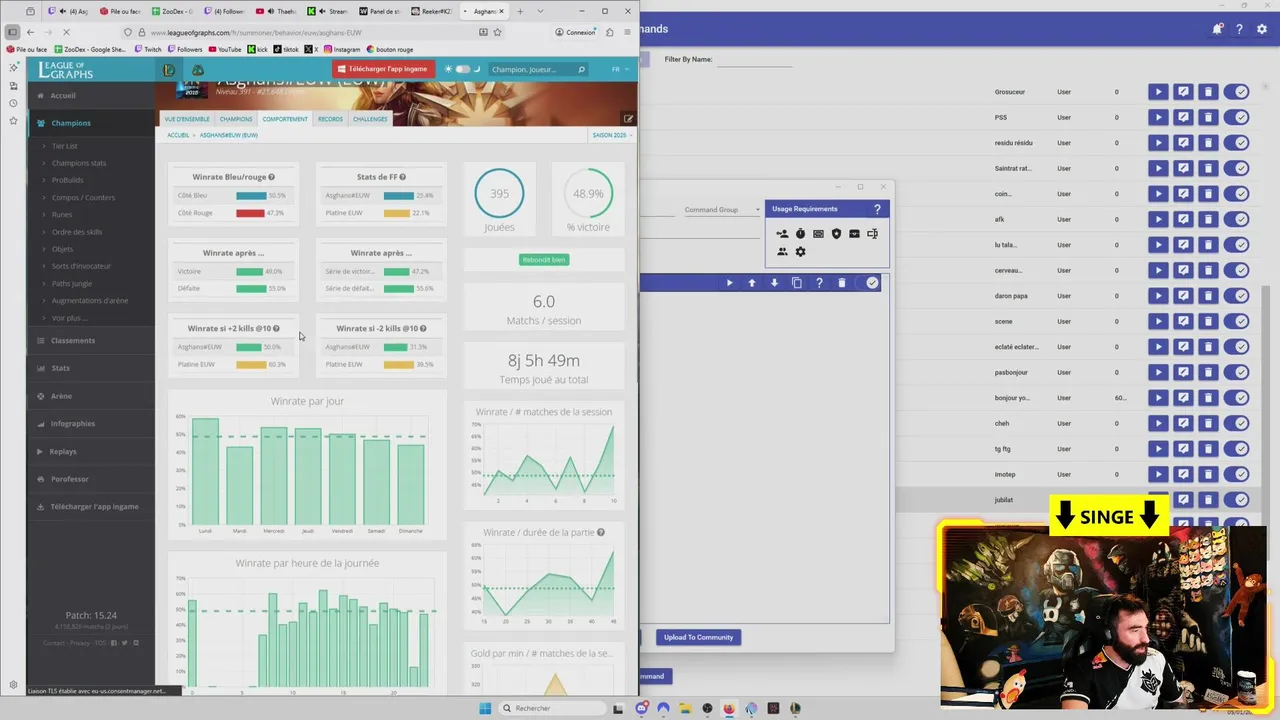Play the afk command
Image resolution: width=1280 pixels, height=720 pixels.
click(1158, 219)
